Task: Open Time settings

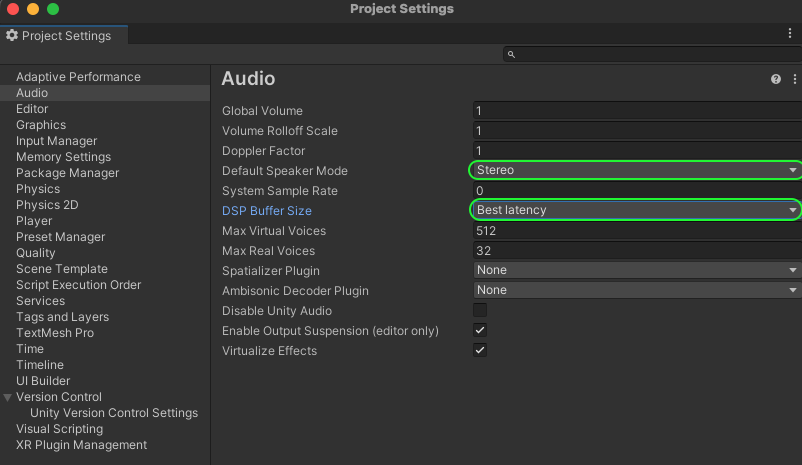Action: click(x=30, y=349)
